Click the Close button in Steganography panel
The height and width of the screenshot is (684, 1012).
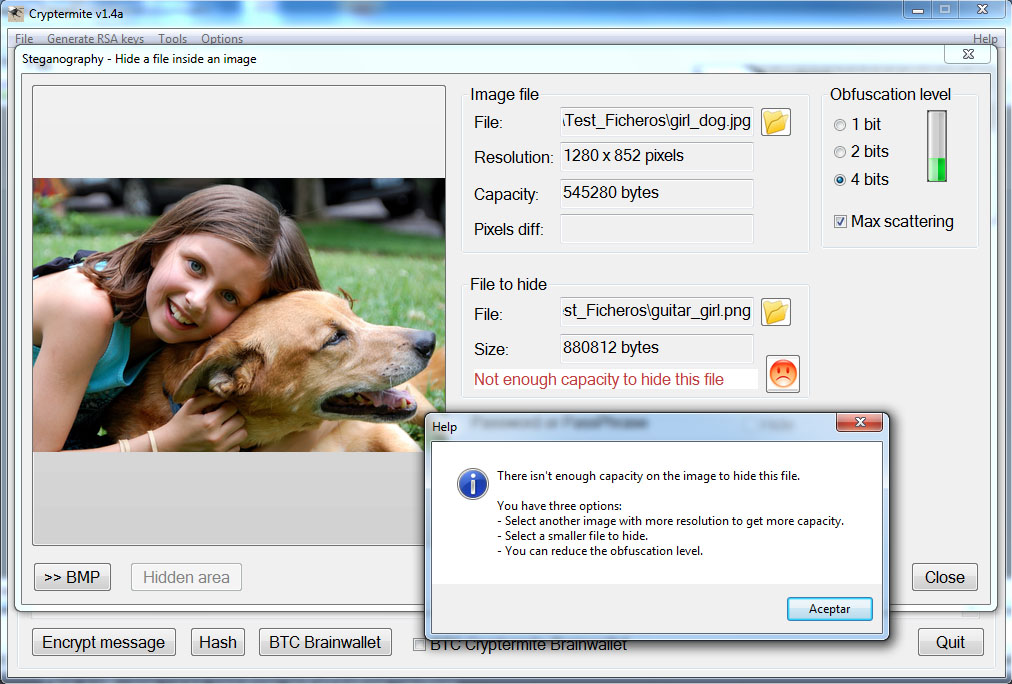[945, 577]
